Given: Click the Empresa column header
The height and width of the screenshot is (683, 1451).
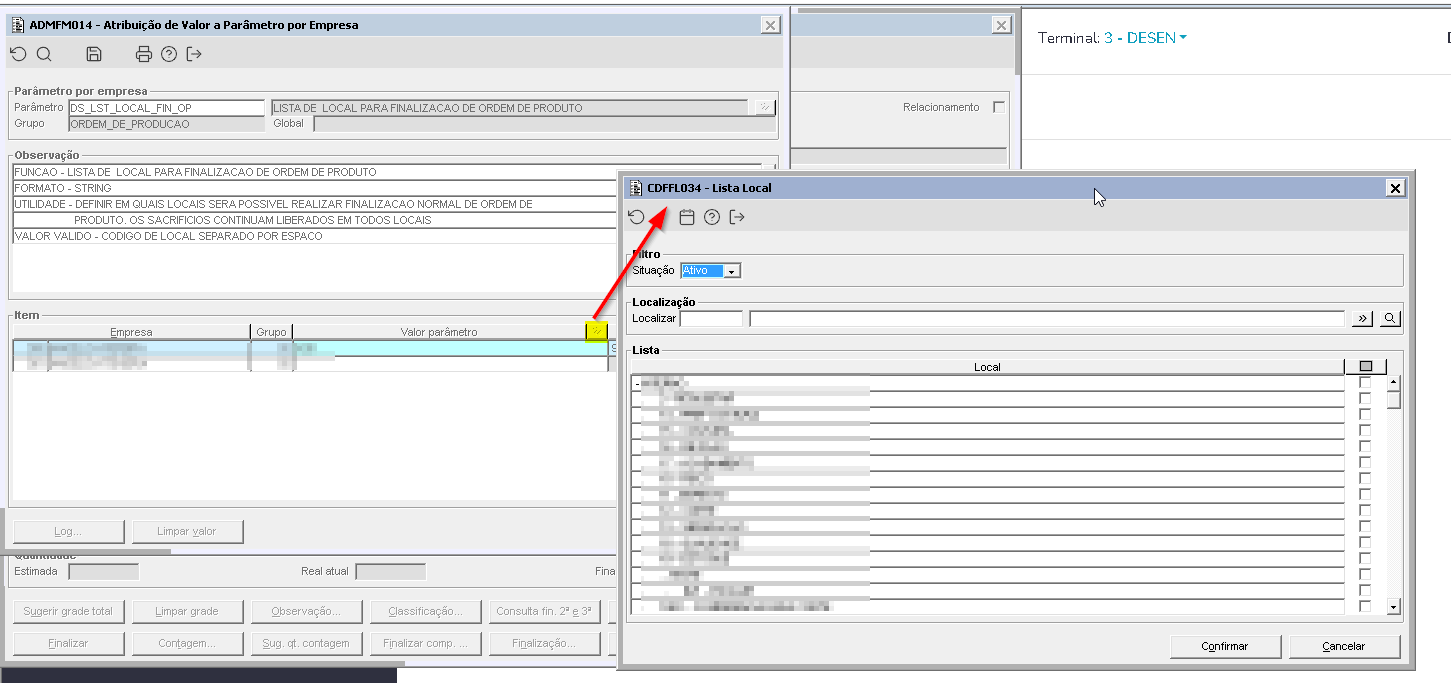Looking at the screenshot, I should point(131,332).
